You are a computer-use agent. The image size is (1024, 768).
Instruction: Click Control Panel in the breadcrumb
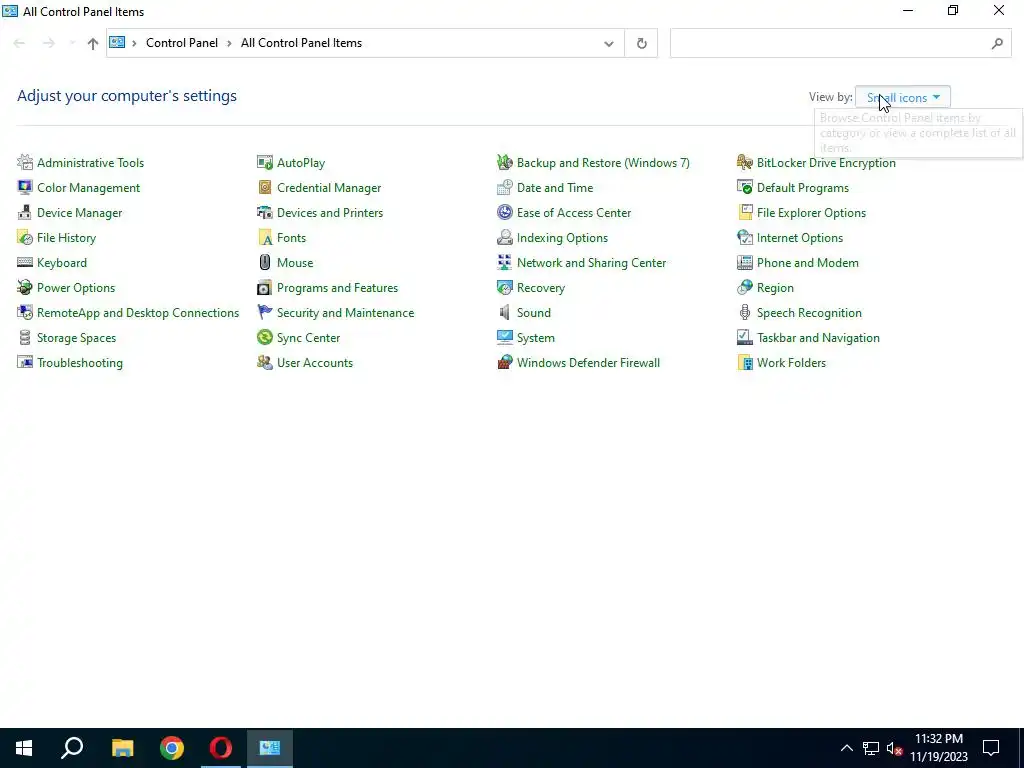tap(182, 43)
